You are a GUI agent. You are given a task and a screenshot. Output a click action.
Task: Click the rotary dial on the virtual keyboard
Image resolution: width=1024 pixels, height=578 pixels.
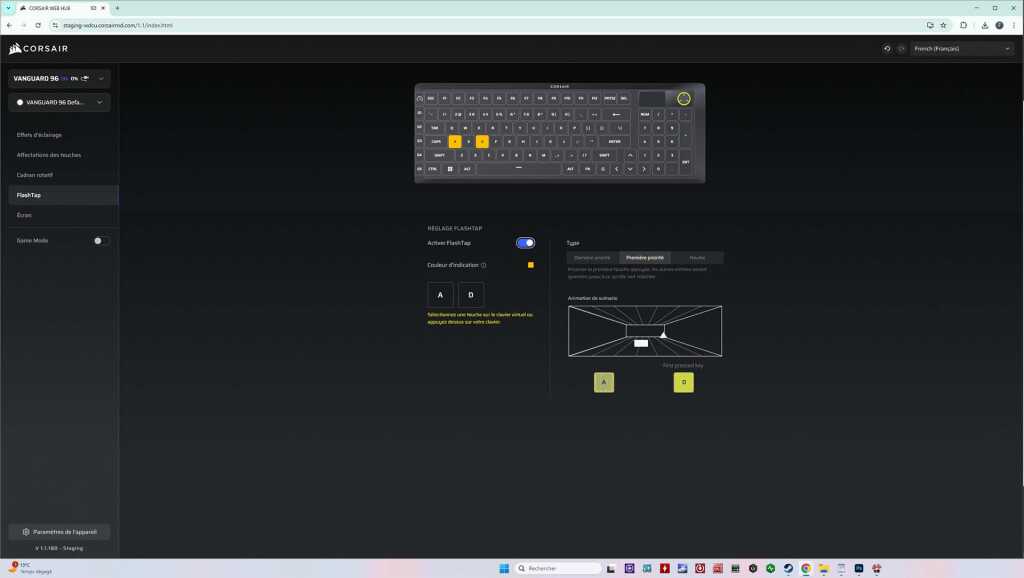click(x=683, y=98)
